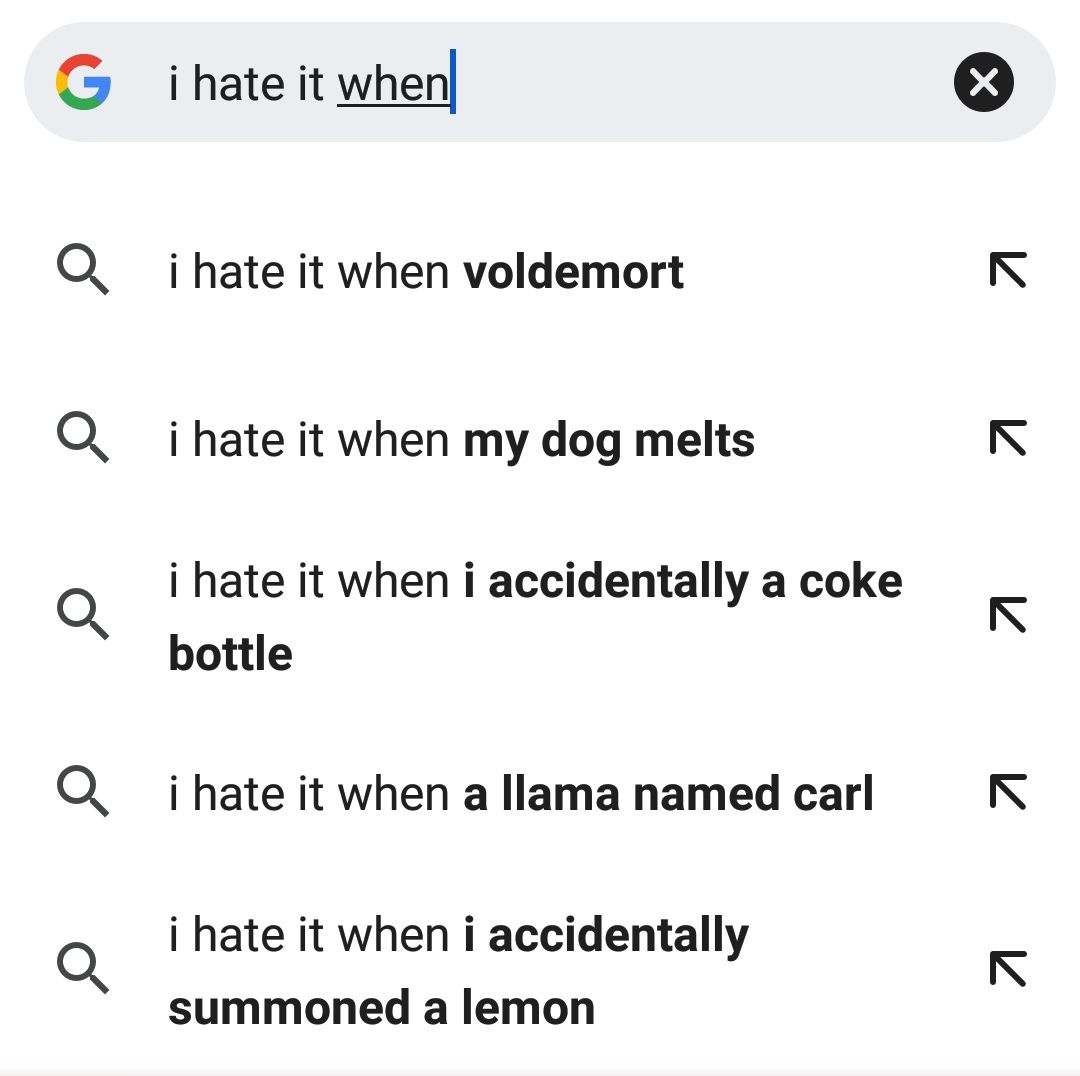Screen dimensions: 1080x1076
Task: Click the underlined word 'when' in query
Action: click(x=393, y=84)
